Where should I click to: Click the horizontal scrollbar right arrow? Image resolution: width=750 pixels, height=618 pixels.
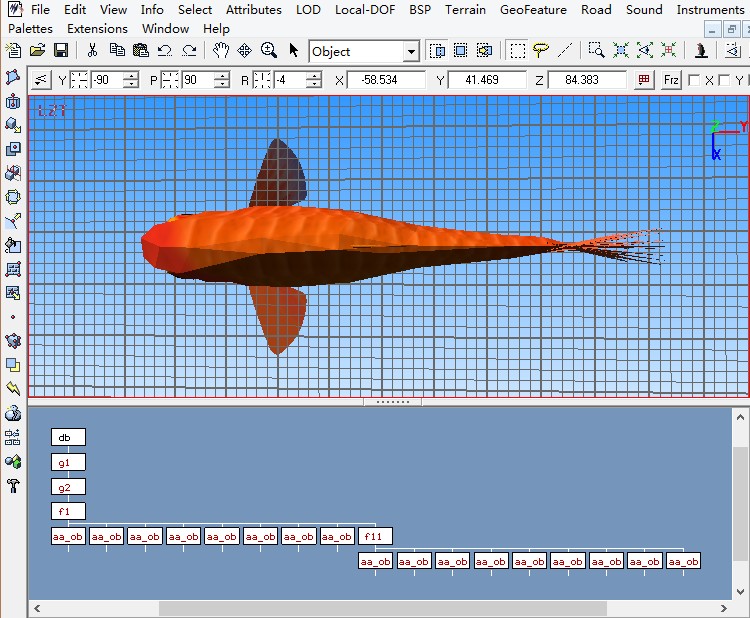click(x=724, y=608)
